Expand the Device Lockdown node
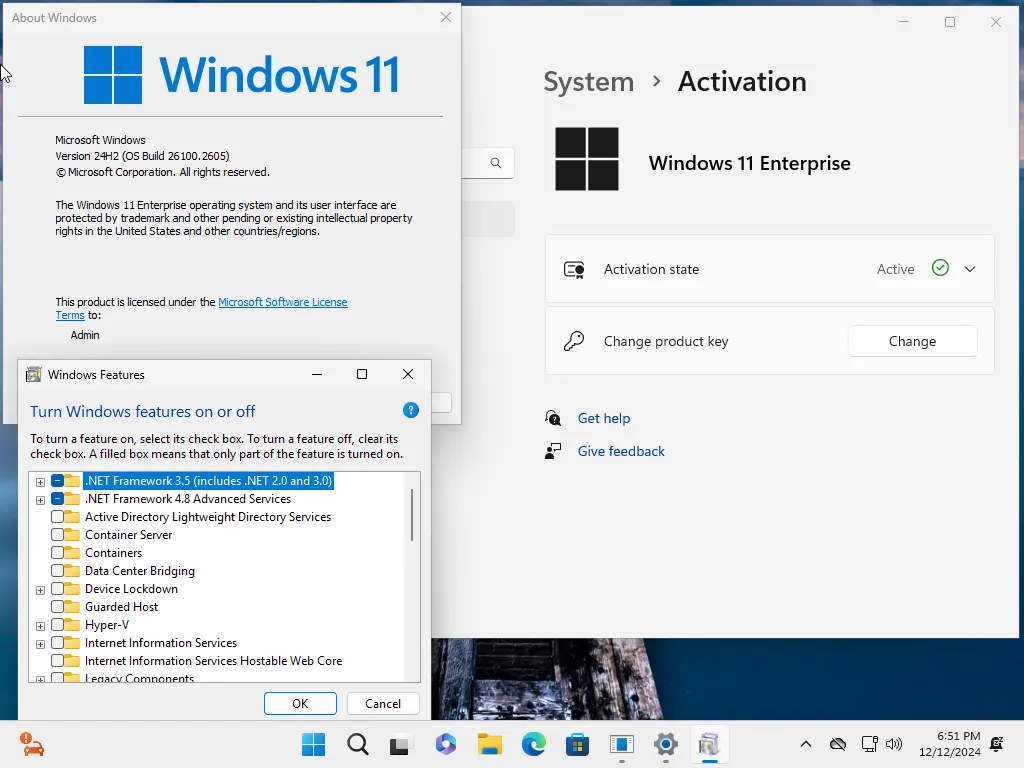 [x=40, y=590]
